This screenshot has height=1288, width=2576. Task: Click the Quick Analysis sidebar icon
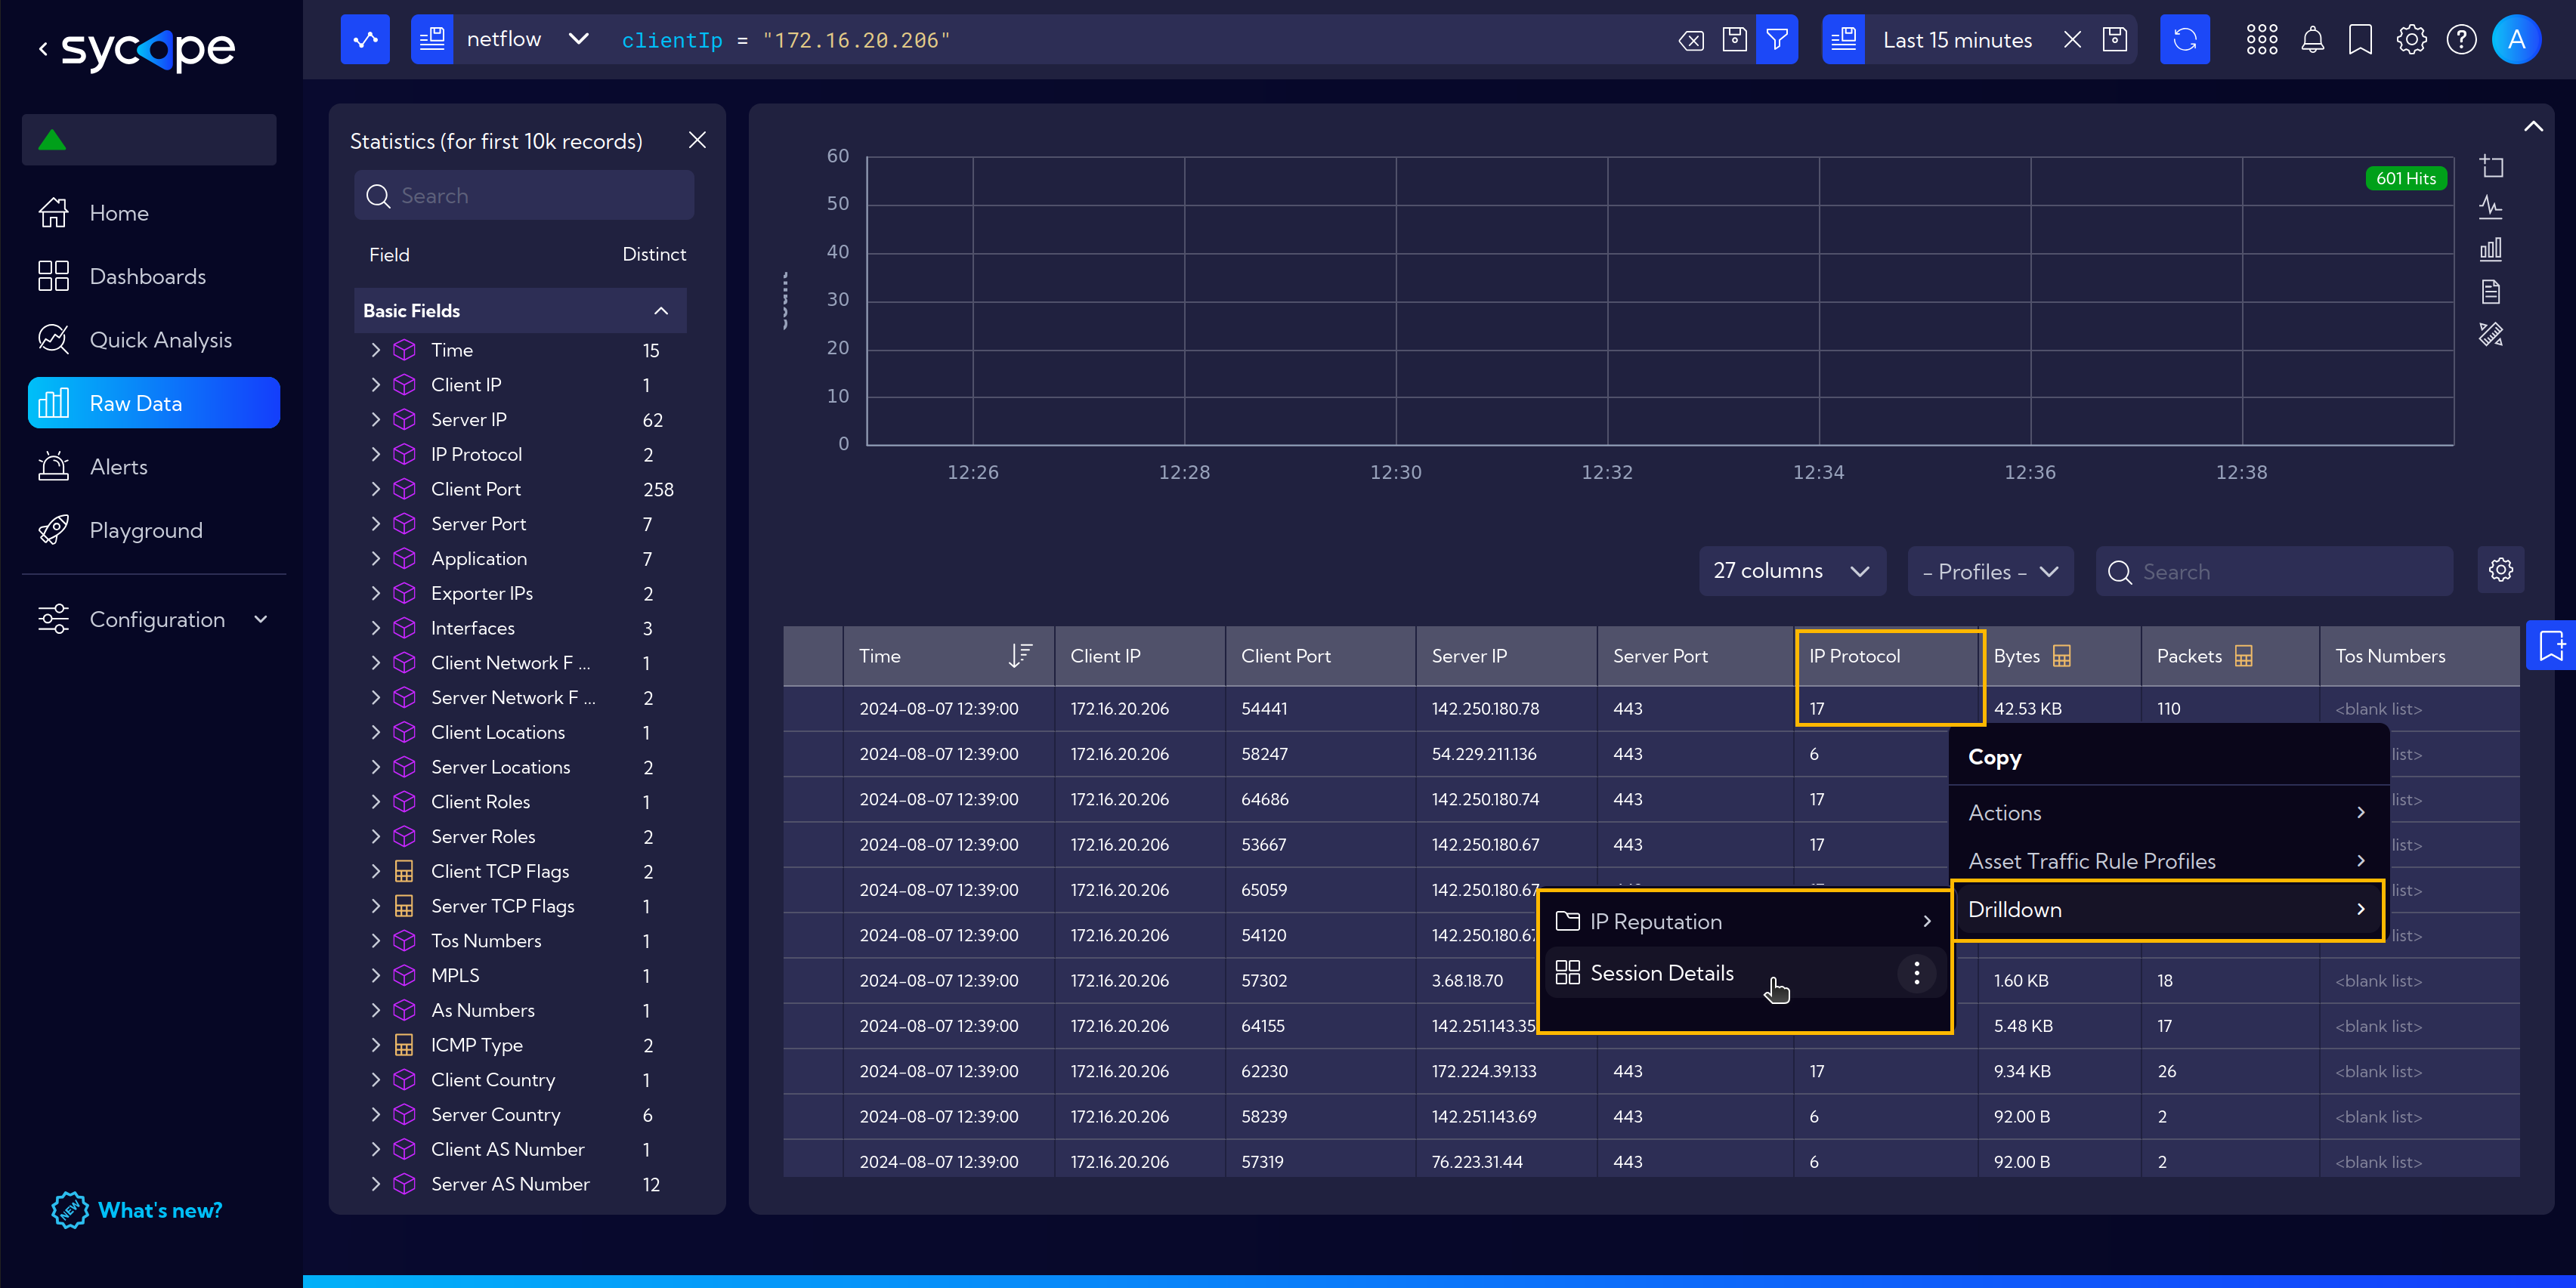54,338
